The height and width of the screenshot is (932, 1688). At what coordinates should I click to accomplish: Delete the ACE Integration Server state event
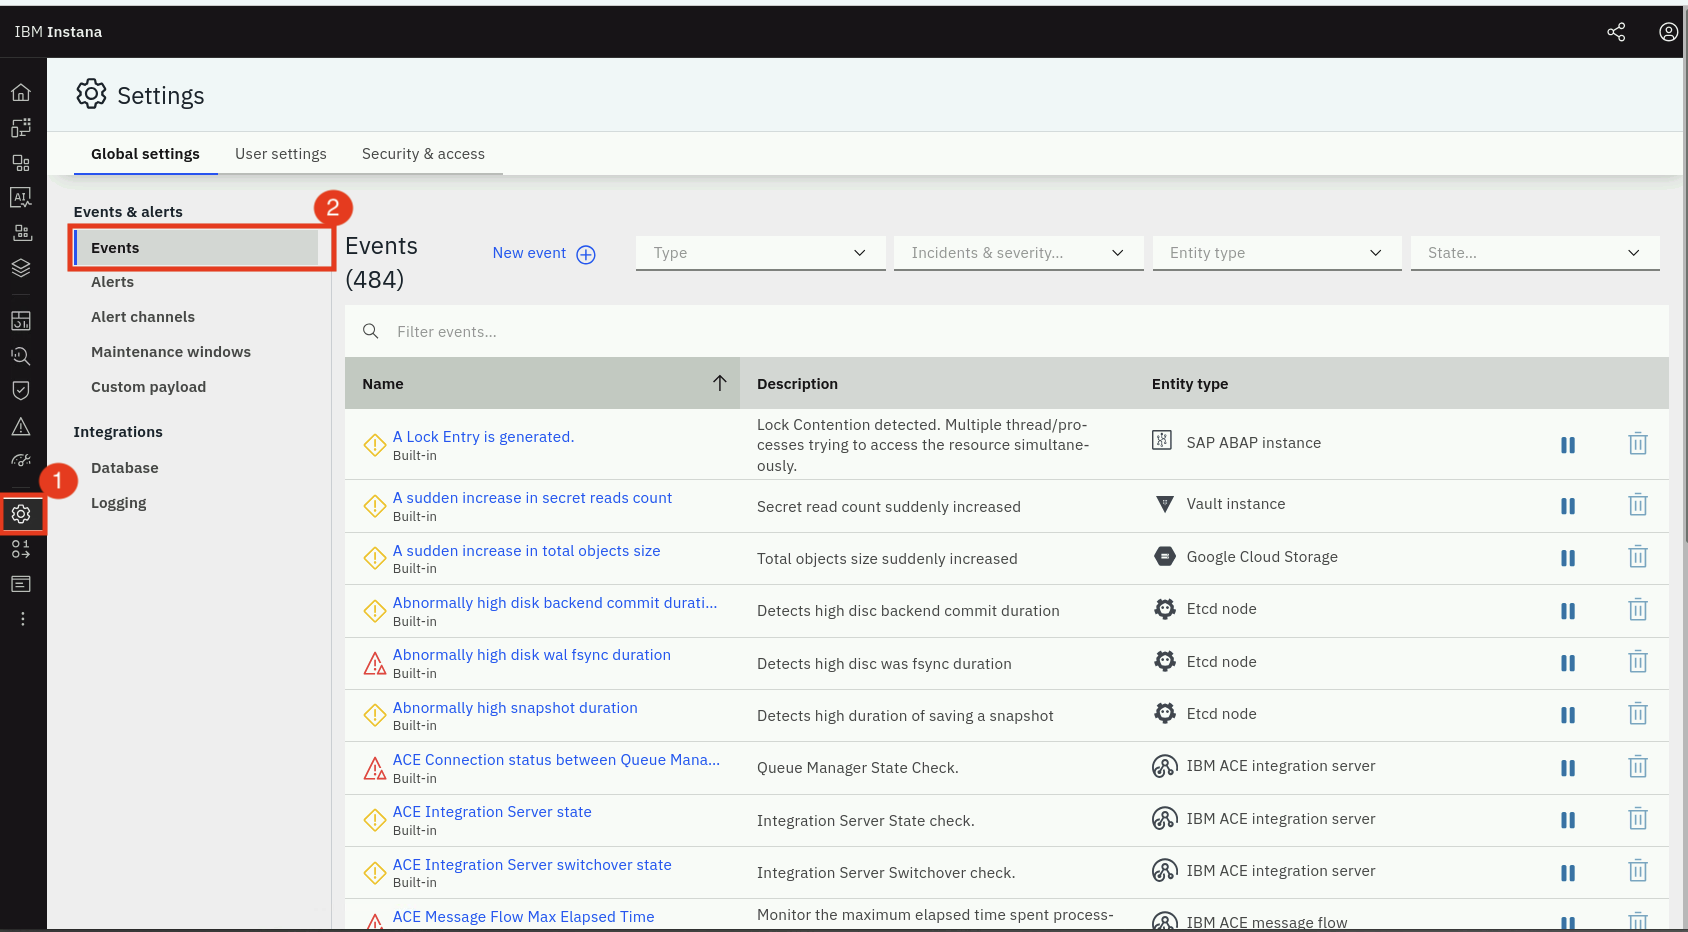[x=1637, y=819]
